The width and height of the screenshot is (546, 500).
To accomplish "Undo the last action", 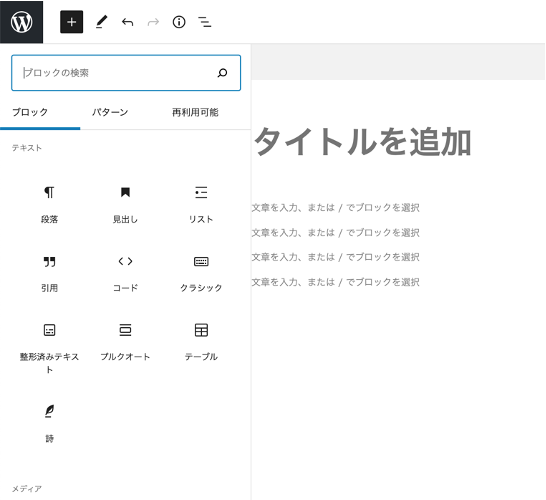I will coord(127,22).
